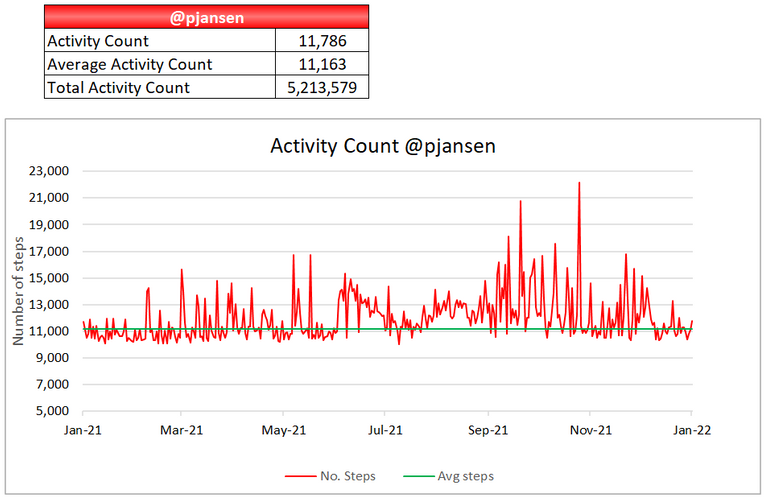
Task: Click the 'Total Activity Count' label
Action: tap(118, 88)
